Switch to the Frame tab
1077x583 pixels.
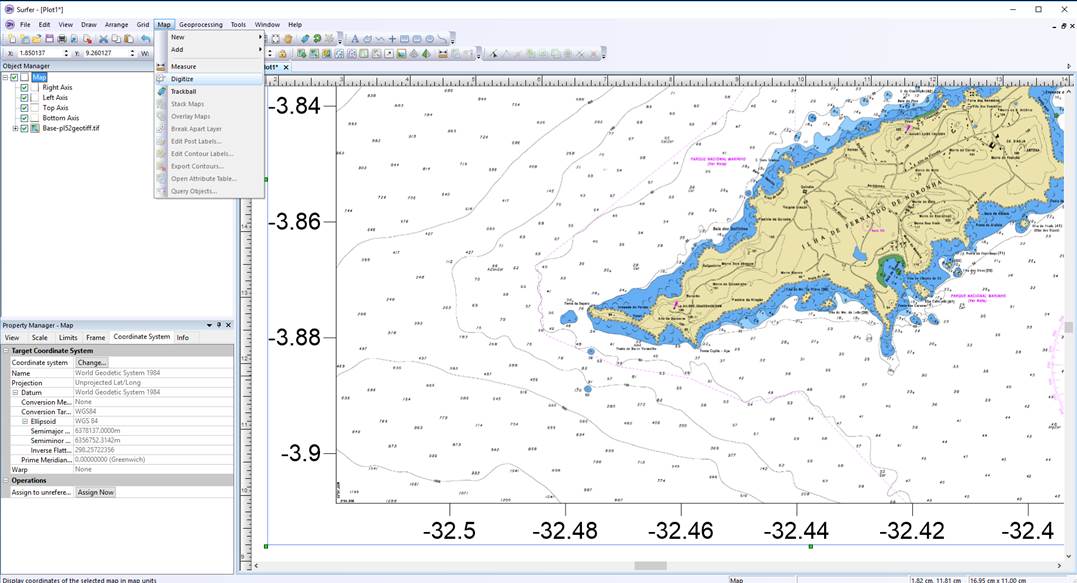coord(95,338)
